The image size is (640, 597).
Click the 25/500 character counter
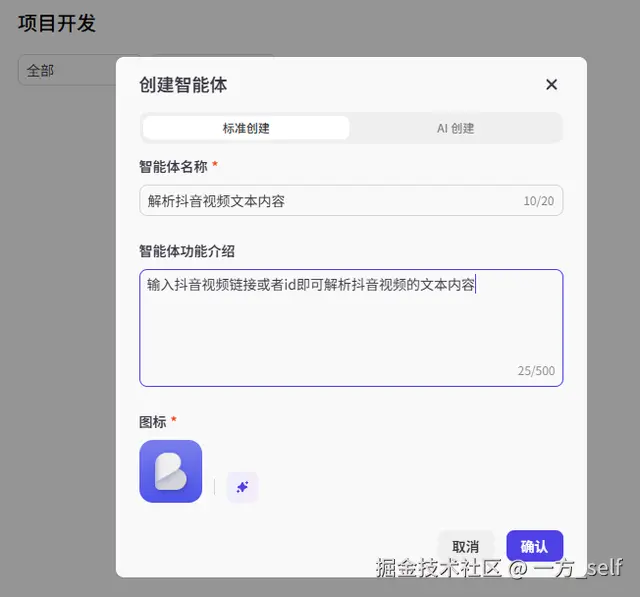click(536, 371)
